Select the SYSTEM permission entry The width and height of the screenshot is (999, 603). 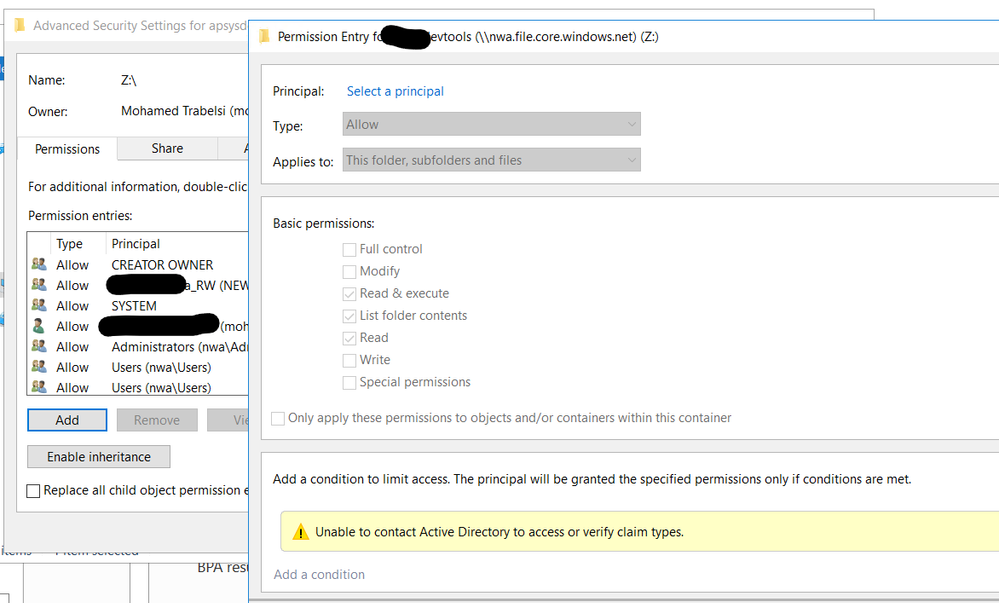(x=138, y=305)
